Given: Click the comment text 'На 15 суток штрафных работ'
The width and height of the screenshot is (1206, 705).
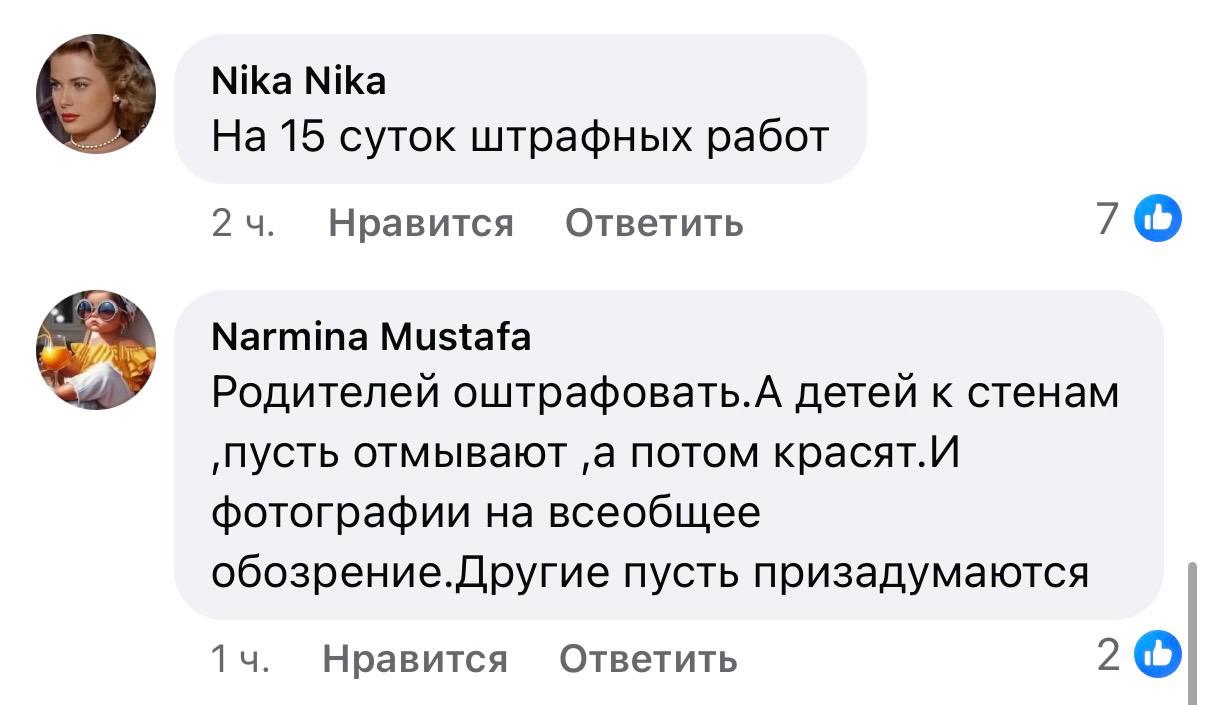Looking at the screenshot, I should [520, 137].
